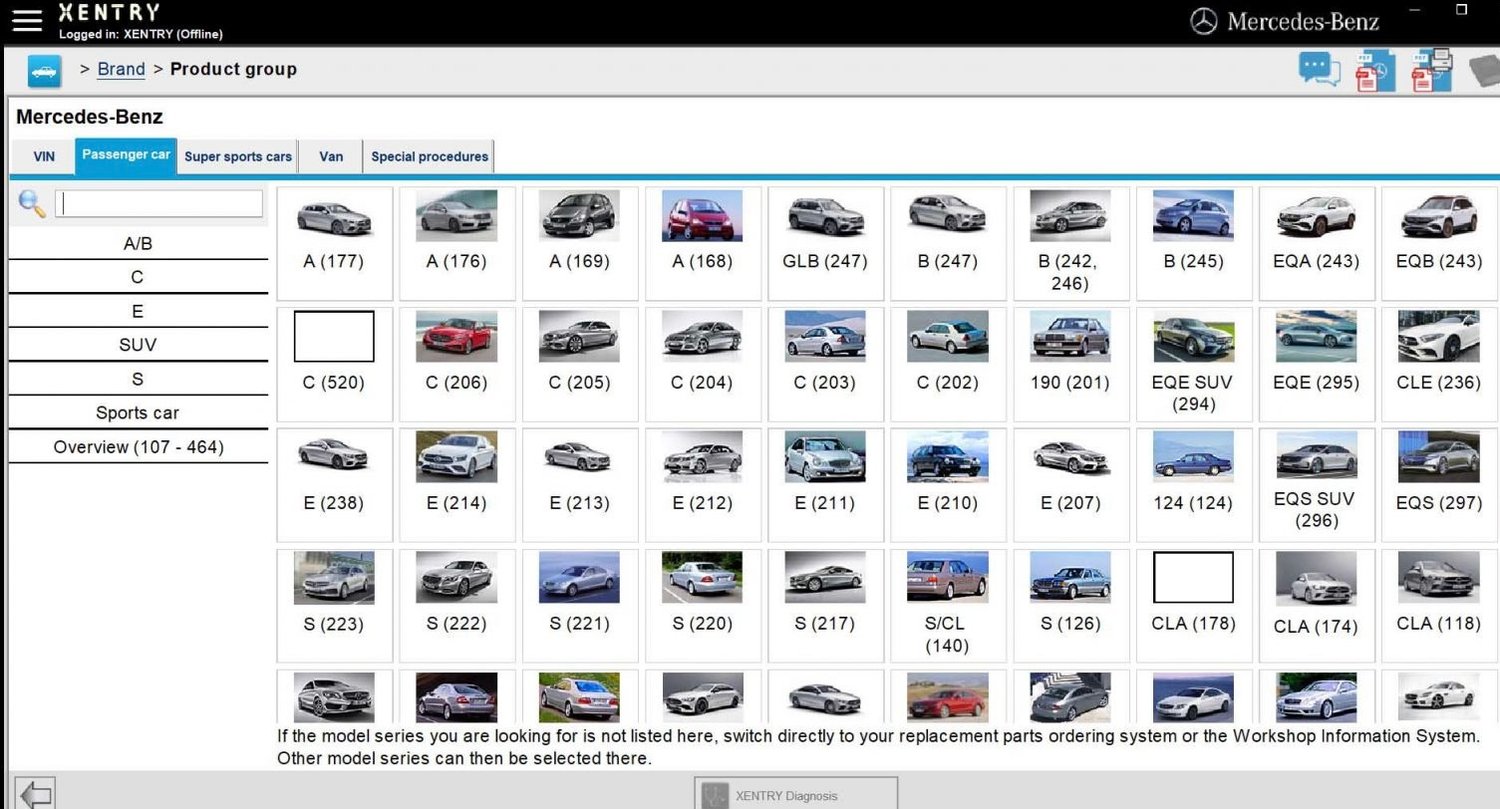Filter by the E class category

coord(138,311)
